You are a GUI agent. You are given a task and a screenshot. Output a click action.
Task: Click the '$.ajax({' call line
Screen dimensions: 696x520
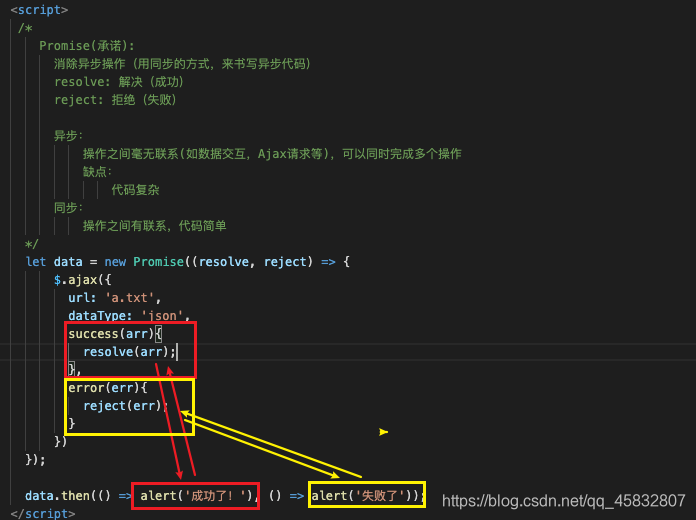83,280
